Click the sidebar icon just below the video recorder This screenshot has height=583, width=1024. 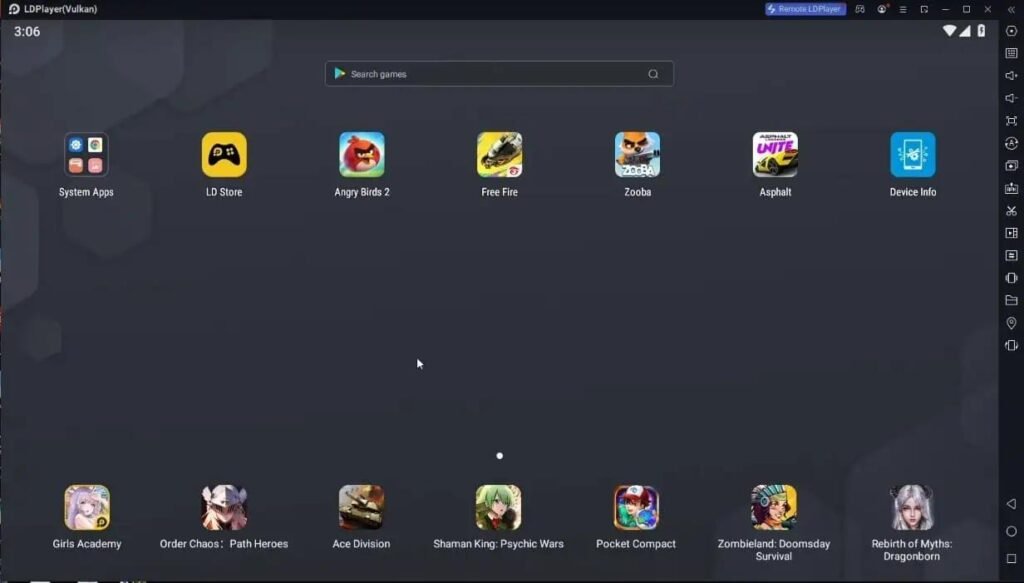pyautogui.click(x=1011, y=255)
